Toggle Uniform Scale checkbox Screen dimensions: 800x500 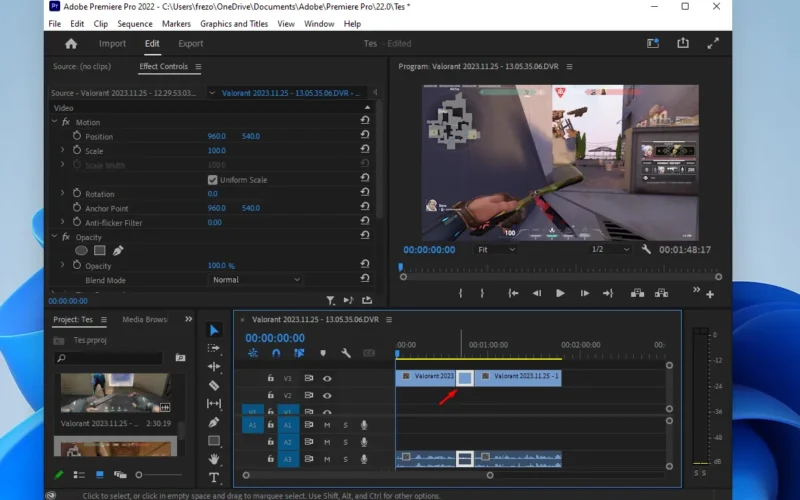(213, 180)
